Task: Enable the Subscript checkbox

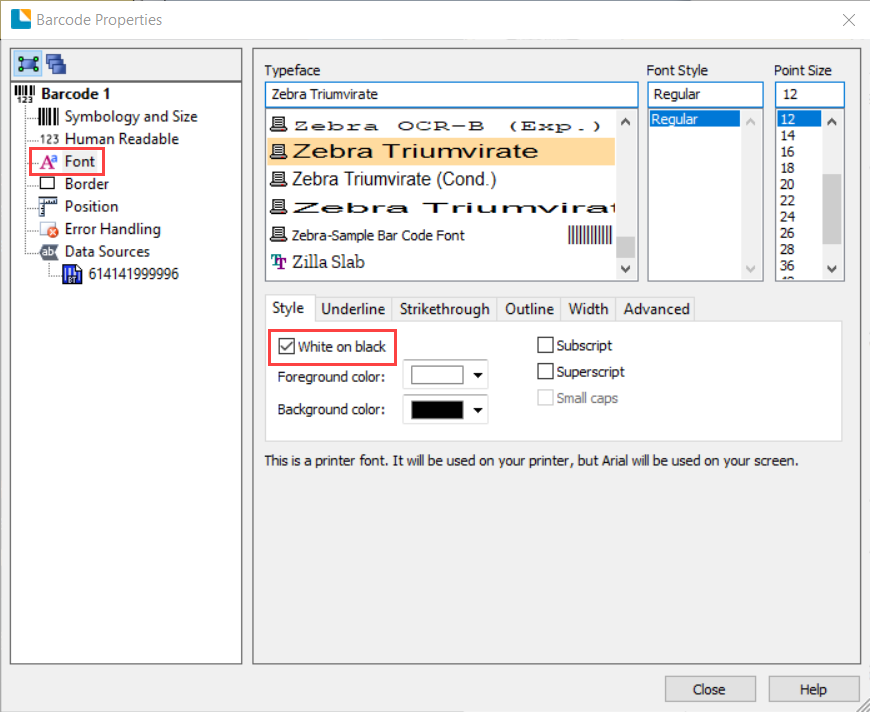Action: click(545, 345)
